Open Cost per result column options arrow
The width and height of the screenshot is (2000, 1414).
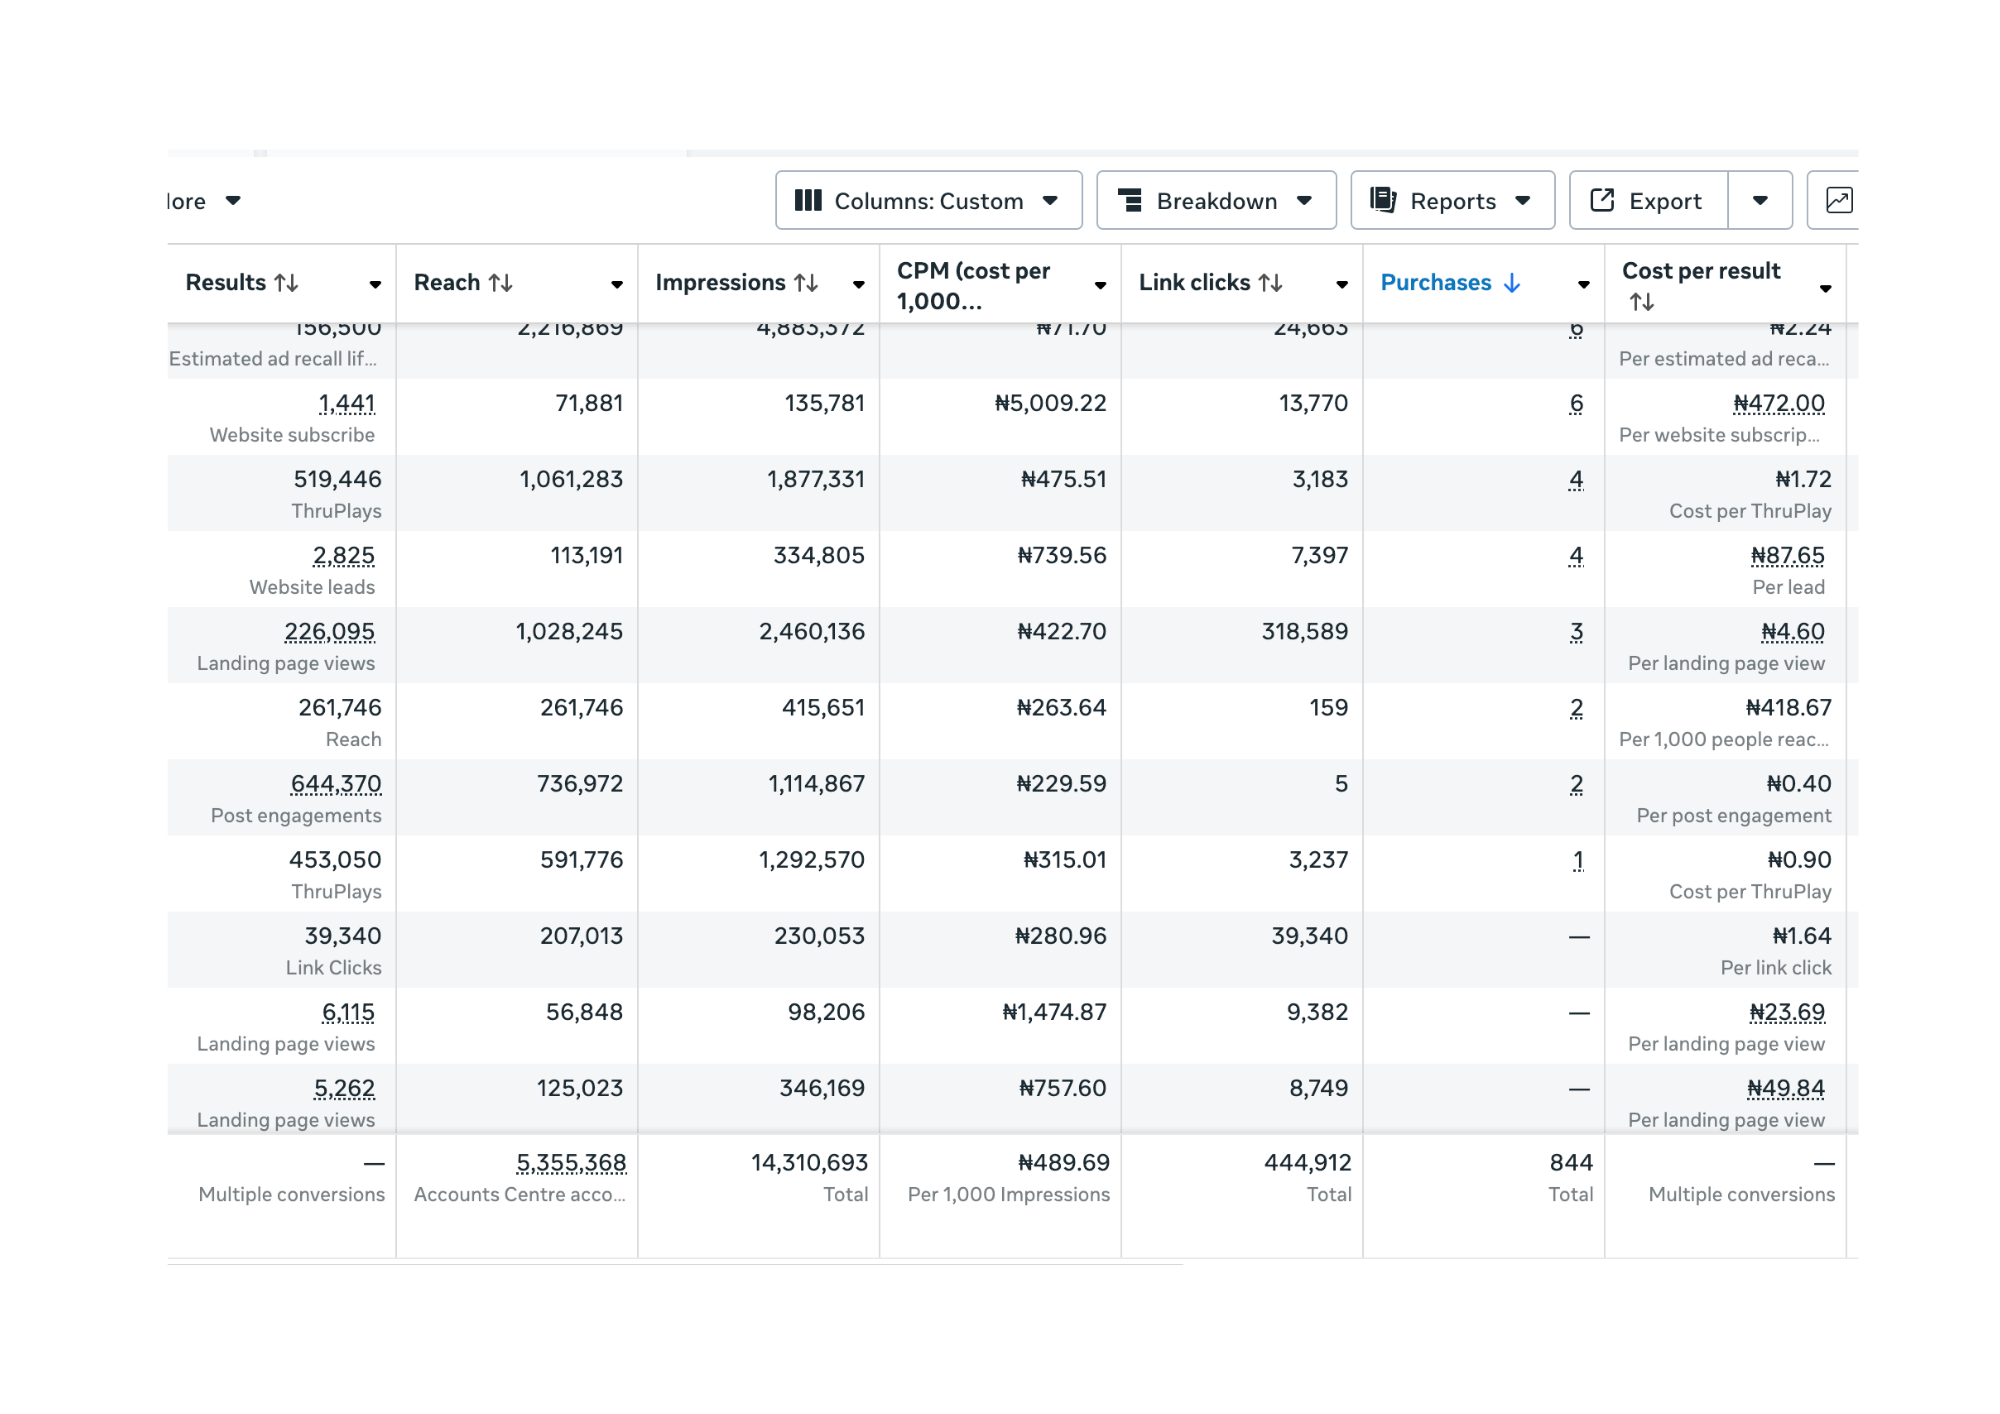point(1826,288)
